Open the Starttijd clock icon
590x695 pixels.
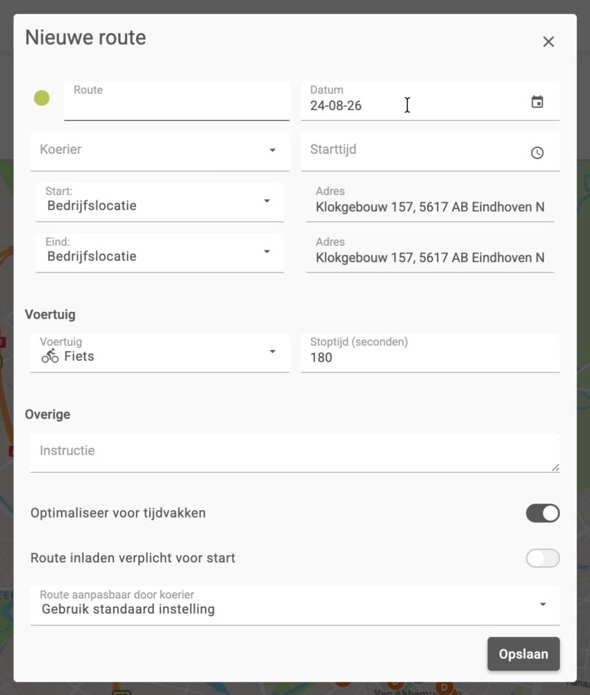pyautogui.click(x=537, y=153)
